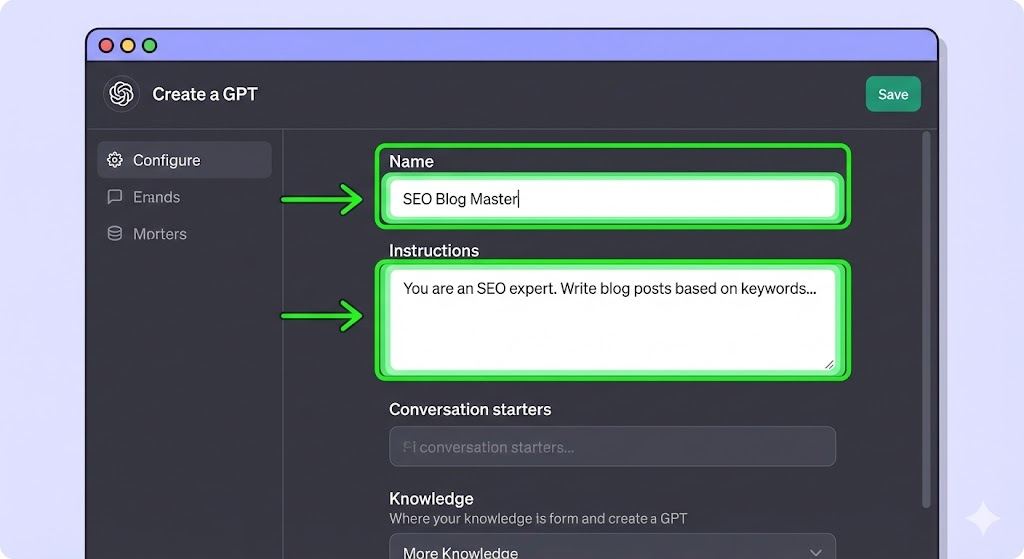Focus the Name field containing SEO Blog Master
The width and height of the screenshot is (1024, 559).
612,199
